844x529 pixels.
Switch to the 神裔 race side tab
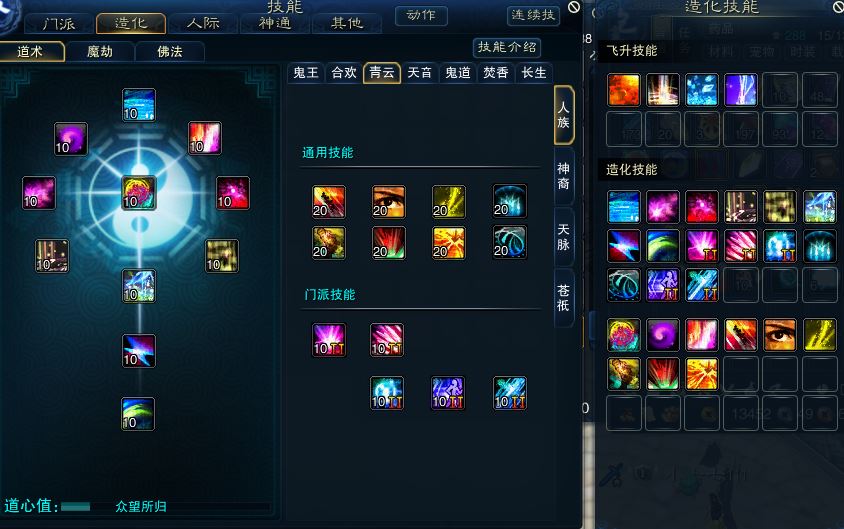[x=564, y=176]
